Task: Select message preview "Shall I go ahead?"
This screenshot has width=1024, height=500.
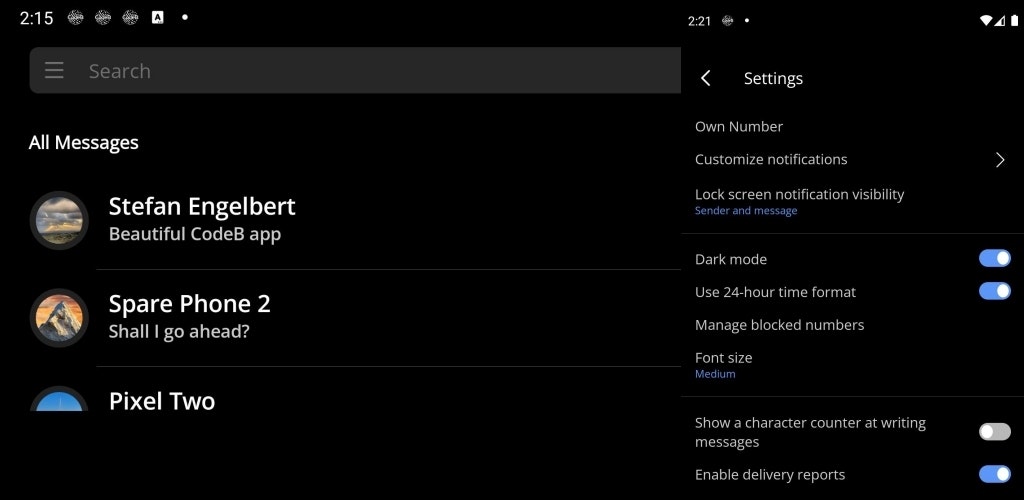Action: (x=179, y=332)
